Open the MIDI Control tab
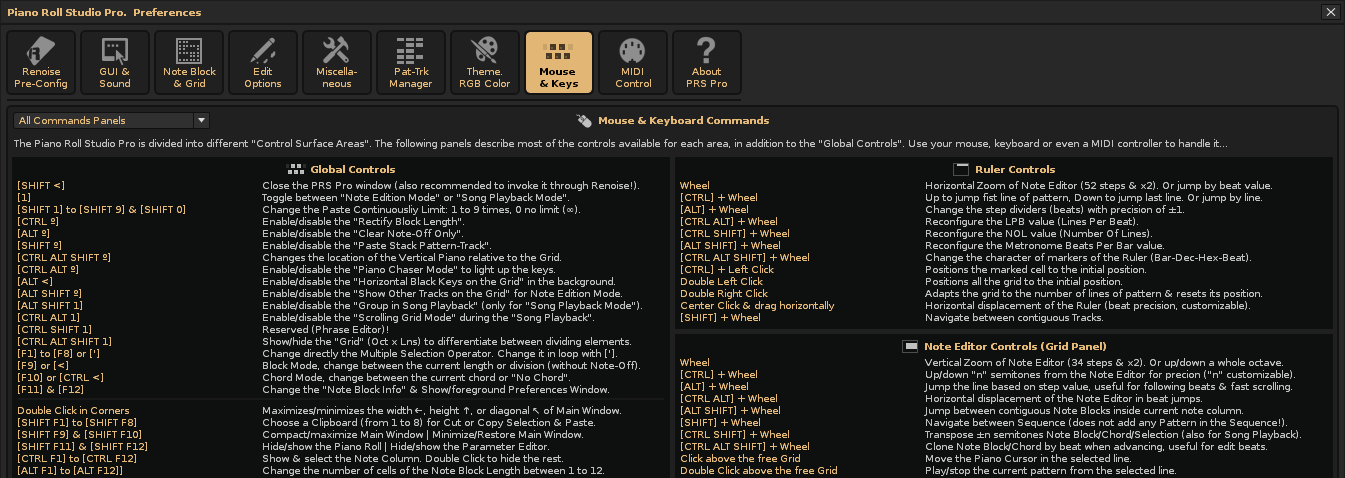1345x478 pixels. pyautogui.click(x=633, y=62)
